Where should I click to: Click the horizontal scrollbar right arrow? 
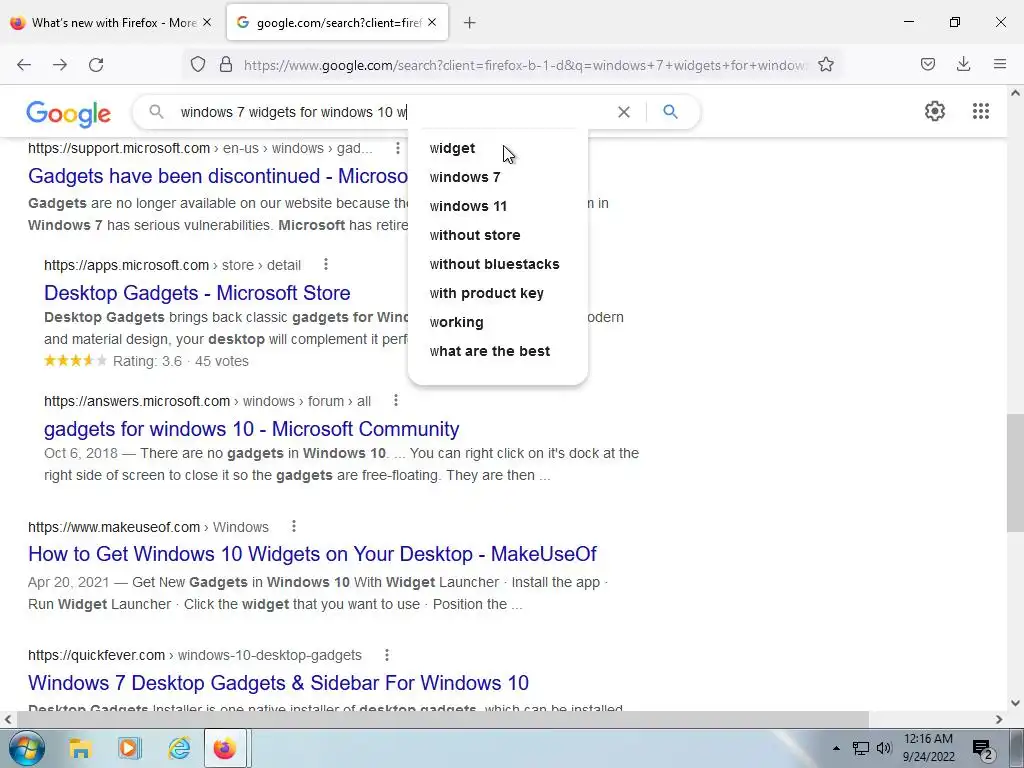(999, 719)
